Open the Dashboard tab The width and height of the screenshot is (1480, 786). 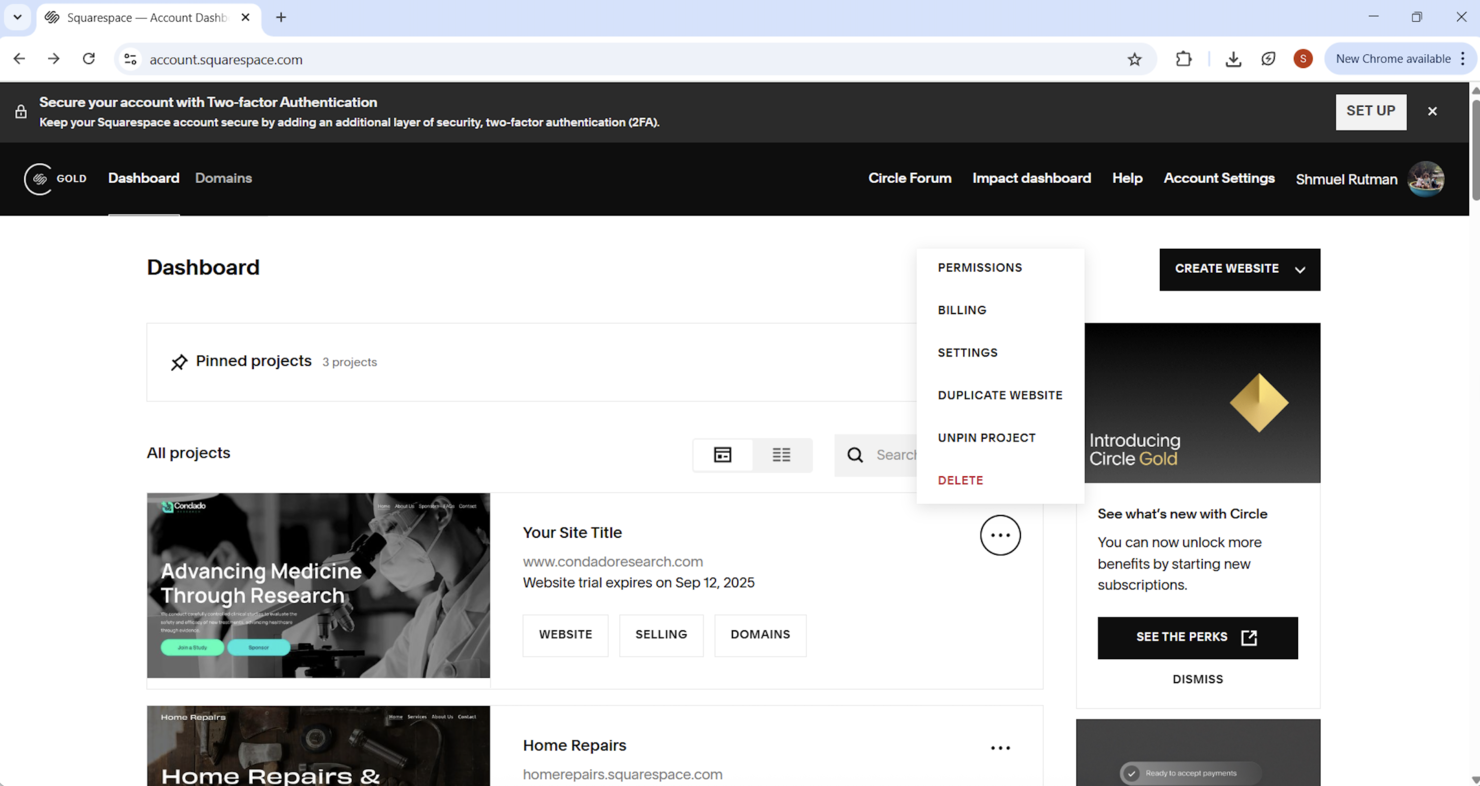(x=144, y=178)
